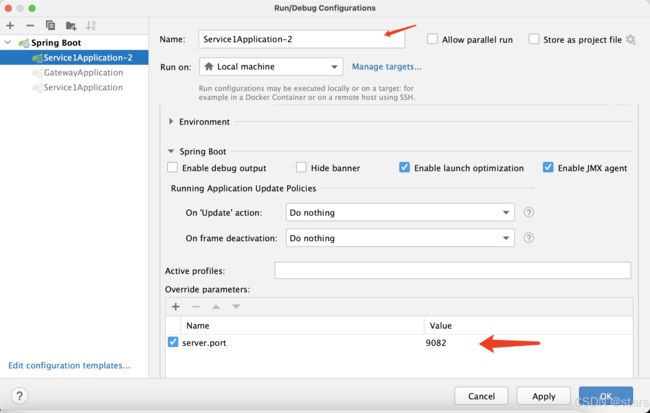Confirm with the OK button
This screenshot has height=413, width=650.
coord(606,396)
